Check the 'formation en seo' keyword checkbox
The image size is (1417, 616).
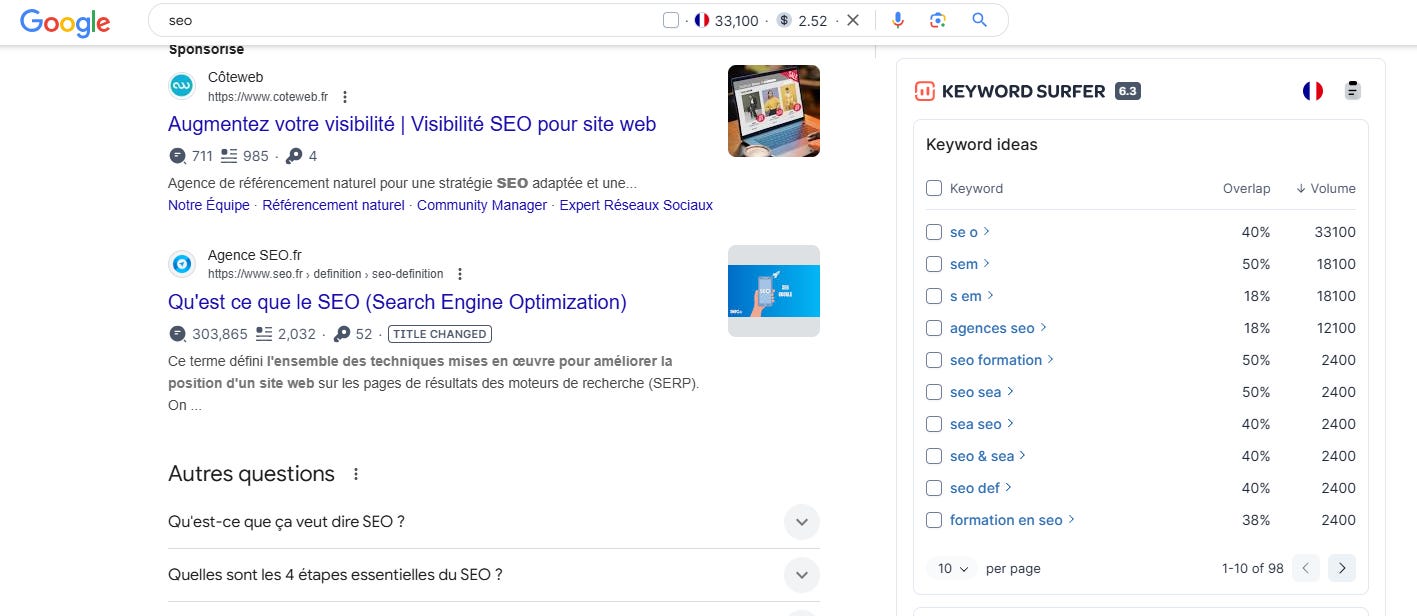(934, 520)
